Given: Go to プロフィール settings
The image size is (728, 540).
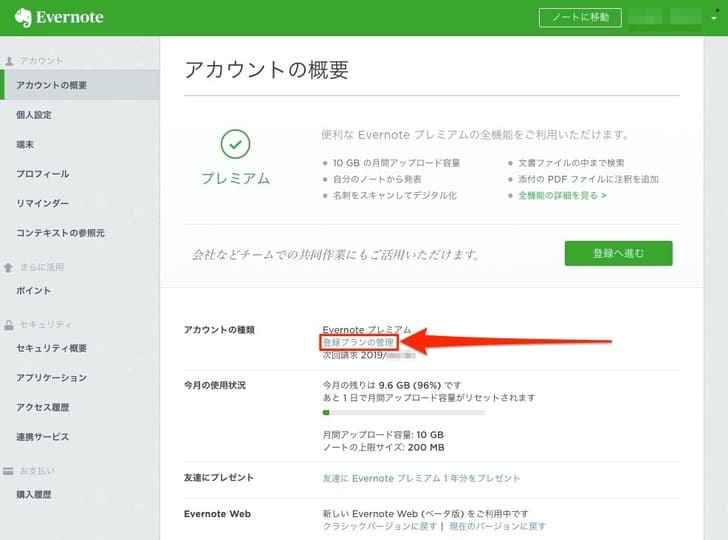Looking at the screenshot, I should tap(43, 174).
